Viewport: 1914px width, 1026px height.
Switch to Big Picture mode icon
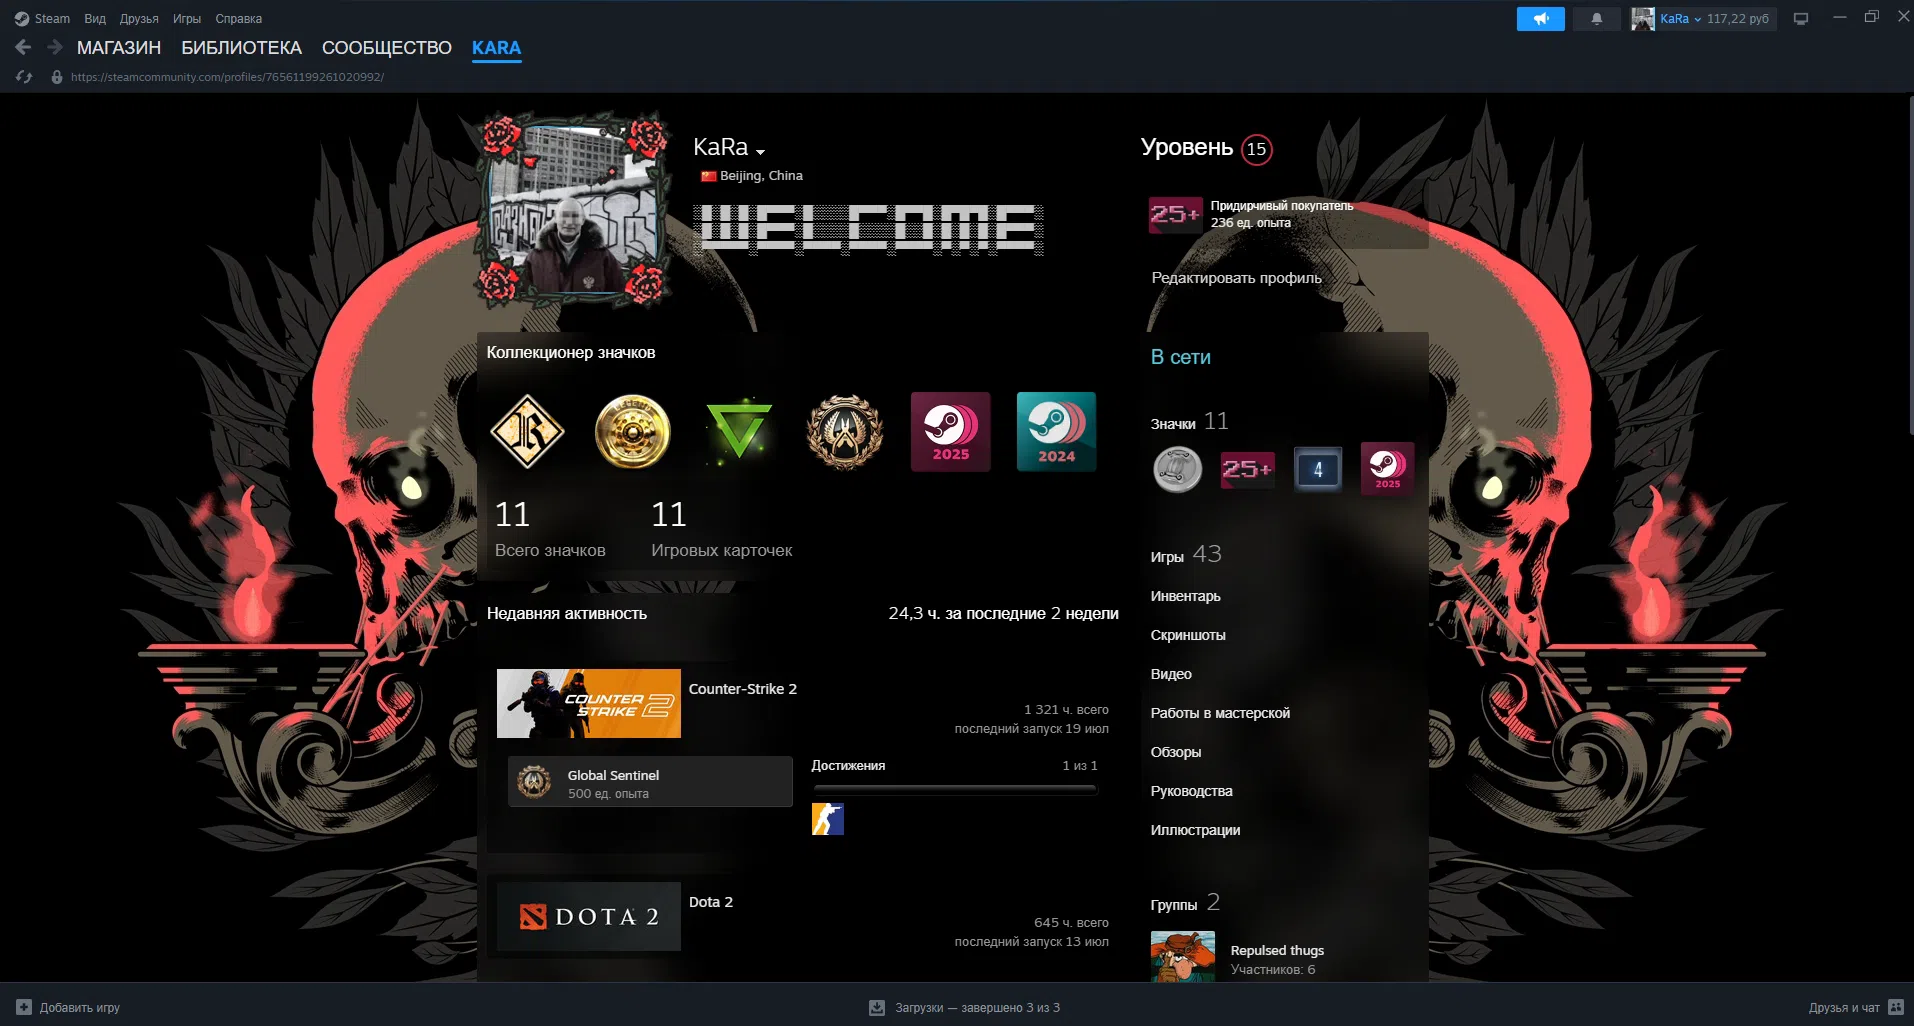click(x=1801, y=19)
